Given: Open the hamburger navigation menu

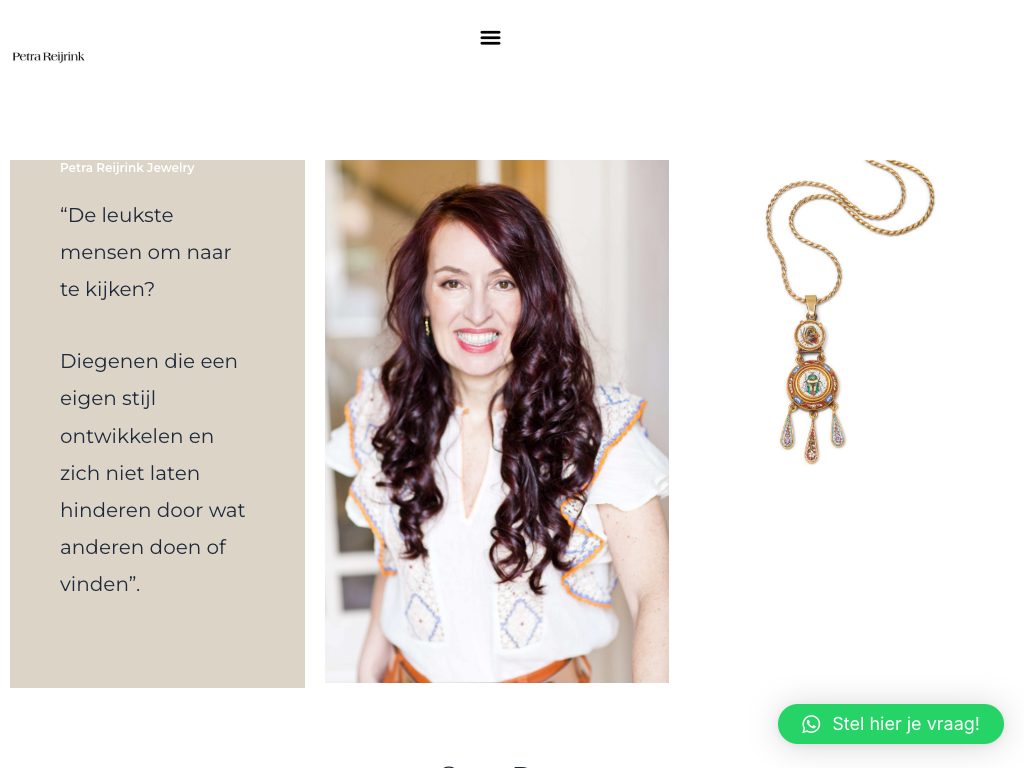Looking at the screenshot, I should pos(490,38).
